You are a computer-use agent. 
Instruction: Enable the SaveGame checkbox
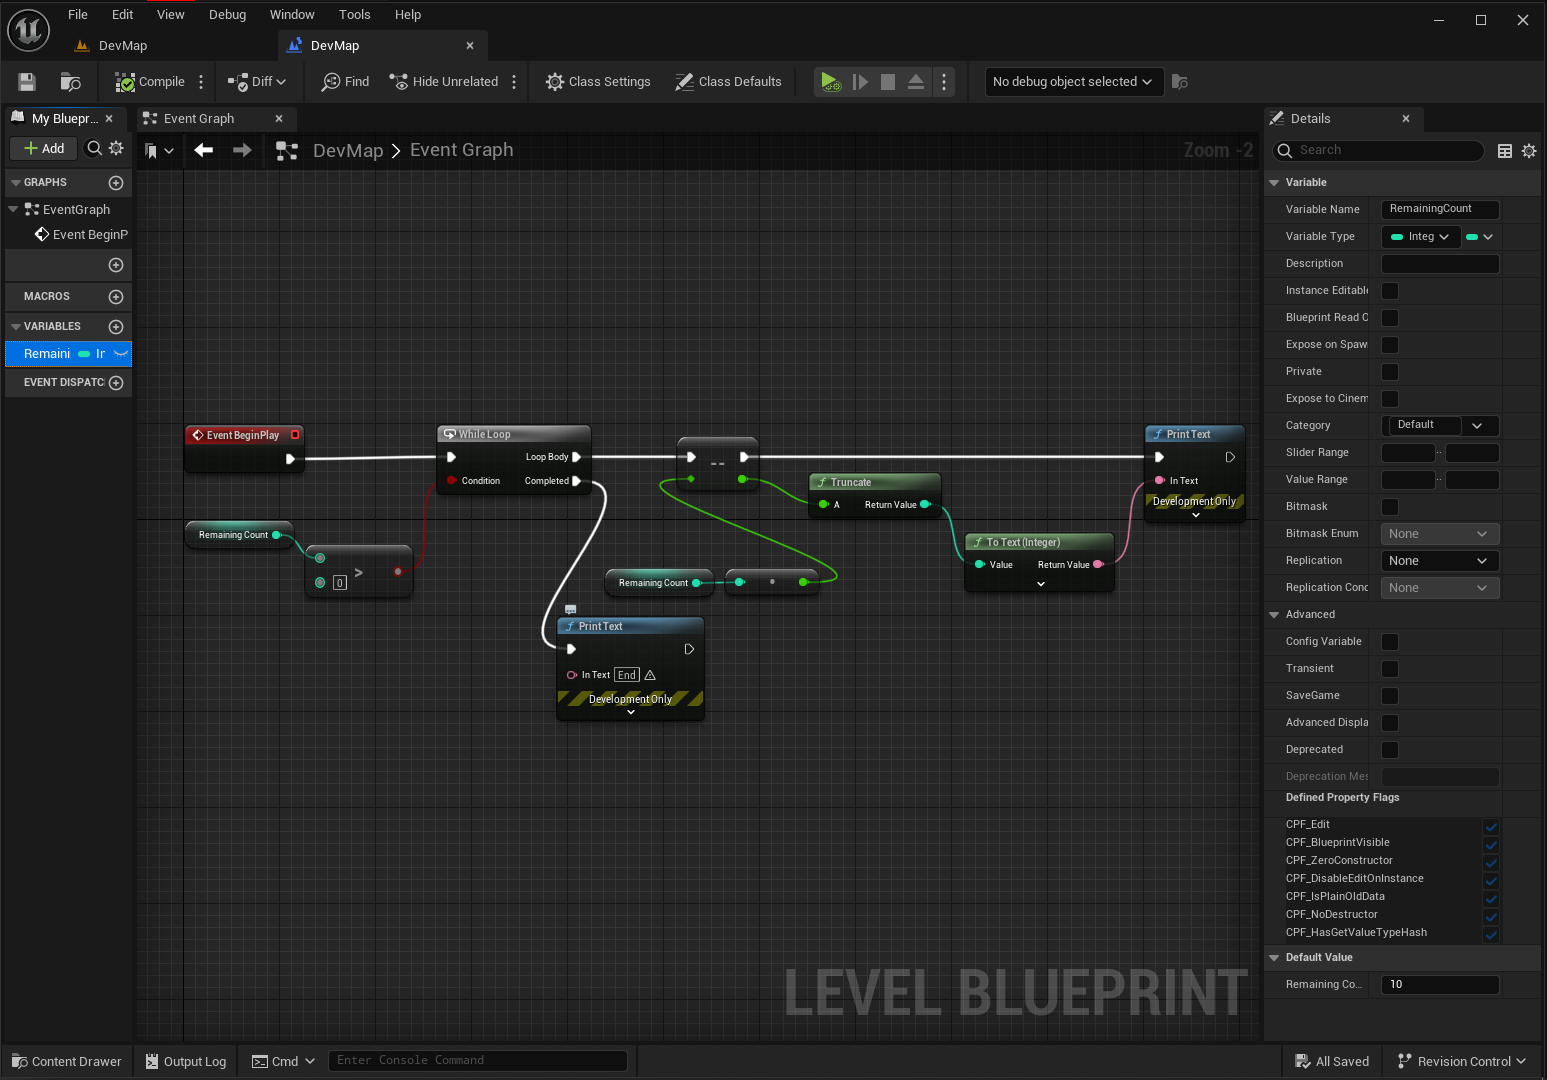[1390, 696]
